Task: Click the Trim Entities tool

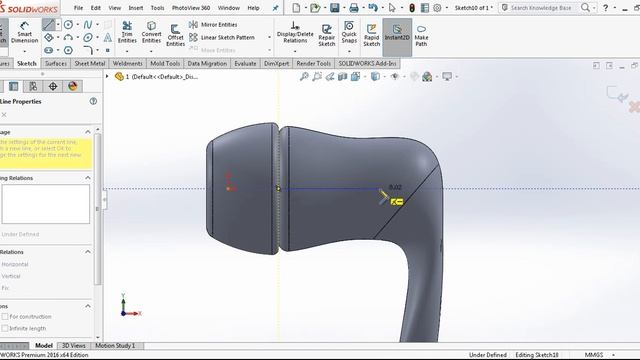Action: point(127,33)
